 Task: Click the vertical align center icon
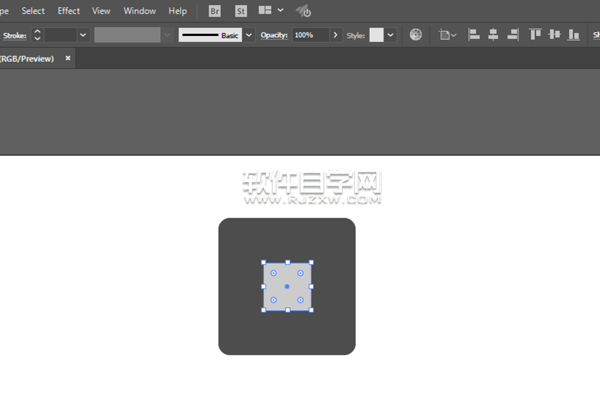pos(554,35)
